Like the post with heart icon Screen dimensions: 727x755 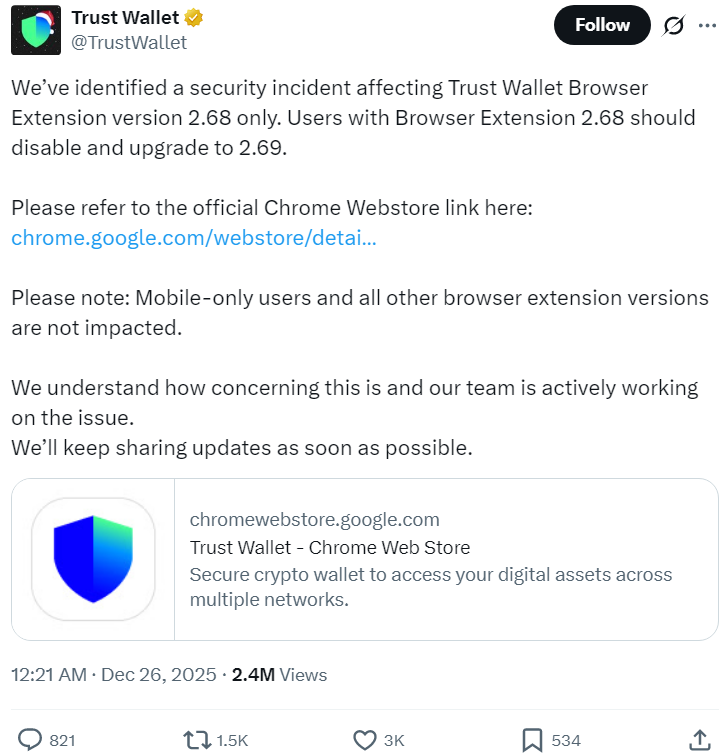pyautogui.click(x=365, y=740)
